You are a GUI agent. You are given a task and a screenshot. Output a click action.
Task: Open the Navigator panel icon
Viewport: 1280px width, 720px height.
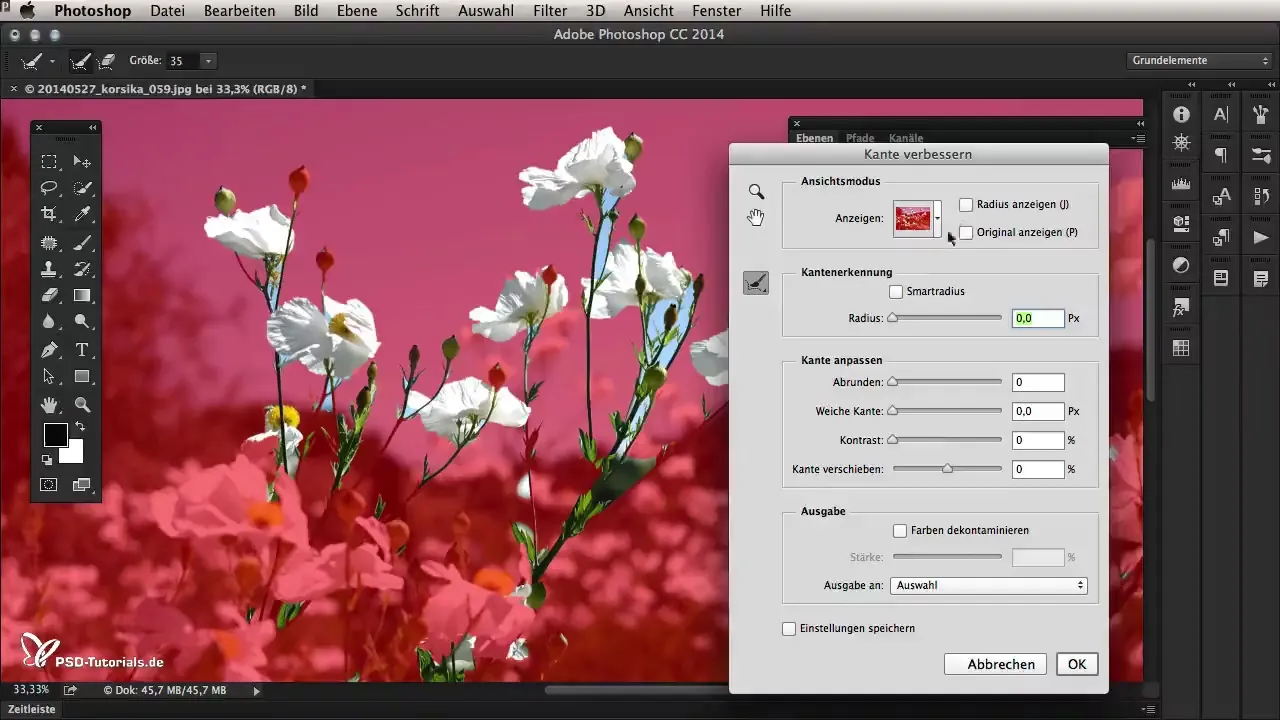(1181, 142)
